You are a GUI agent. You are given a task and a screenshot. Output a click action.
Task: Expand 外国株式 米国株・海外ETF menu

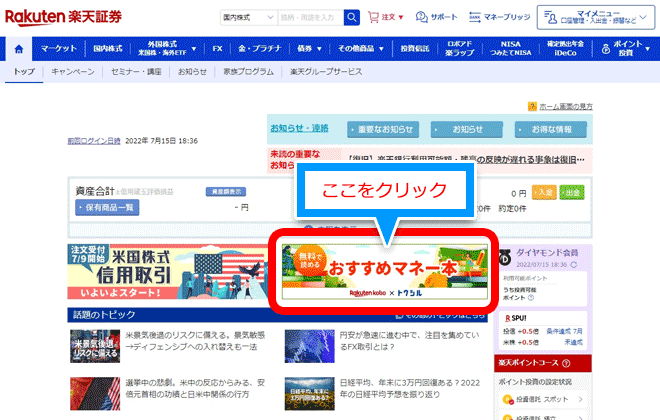(167, 49)
